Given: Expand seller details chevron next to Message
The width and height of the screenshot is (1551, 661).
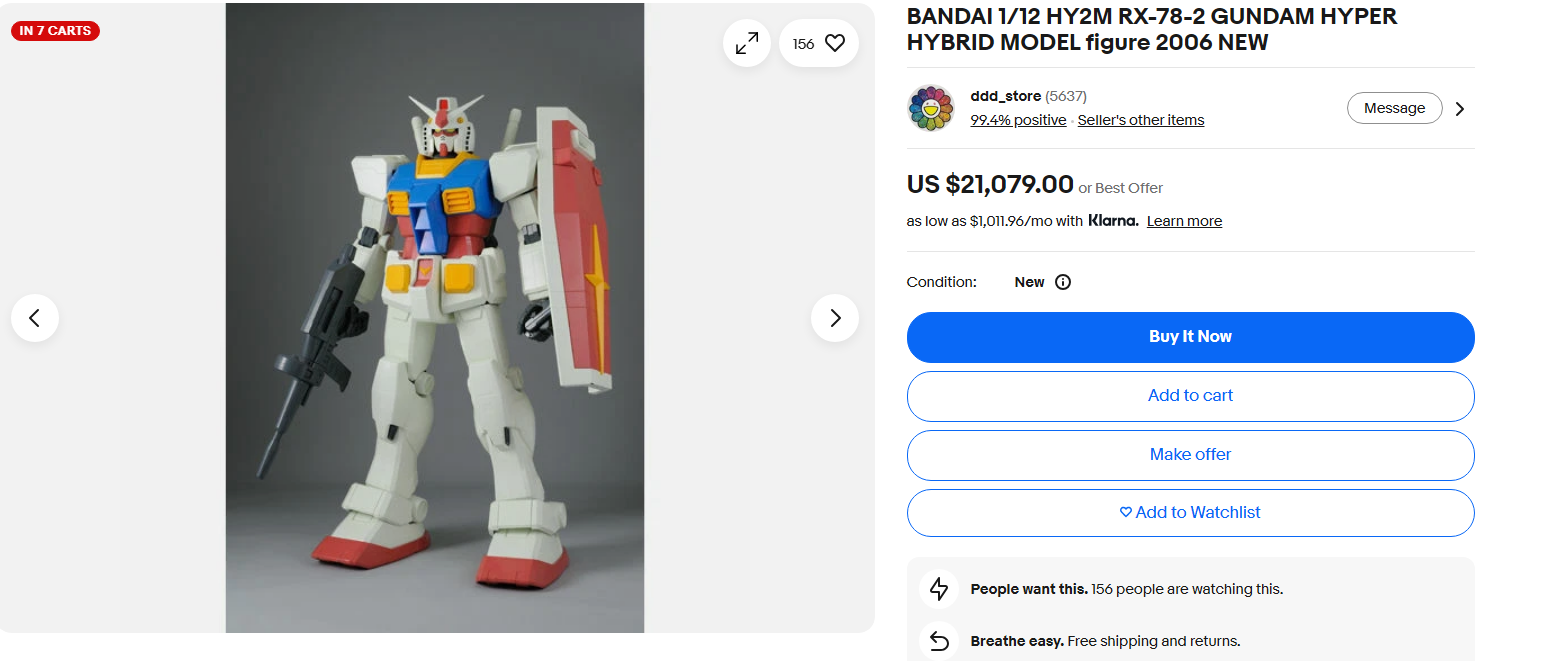Looking at the screenshot, I should 1460,109.
